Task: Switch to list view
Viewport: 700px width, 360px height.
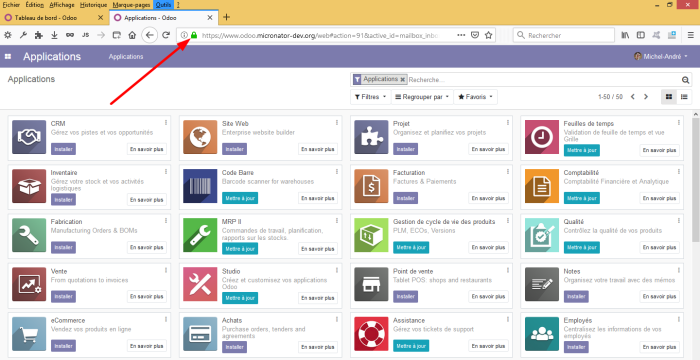Action: 683,97
